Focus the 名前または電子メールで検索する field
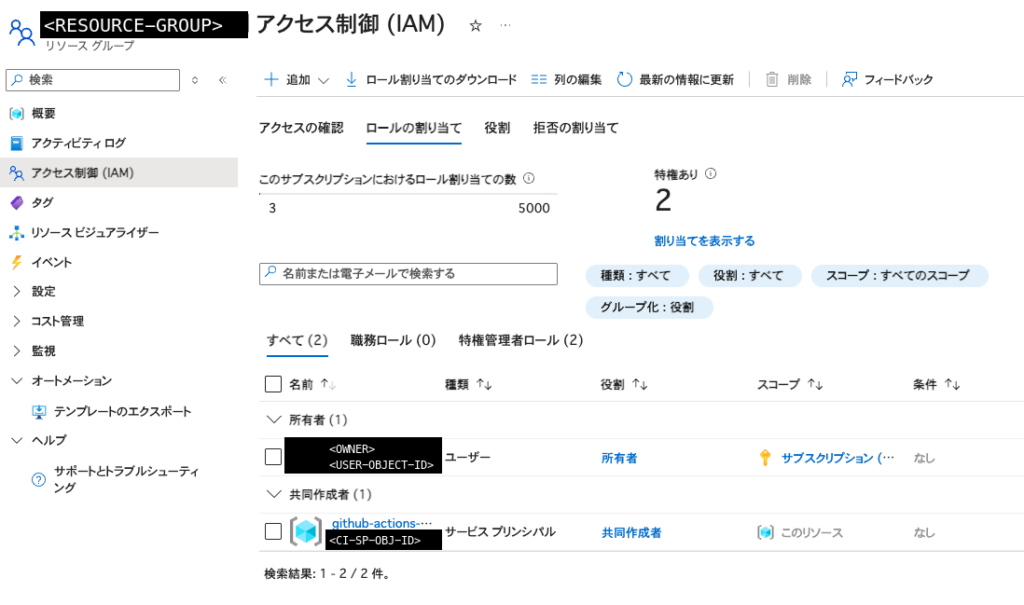Screen dimensions: 1024x605 pyautogui.click(x=408, y=274)
